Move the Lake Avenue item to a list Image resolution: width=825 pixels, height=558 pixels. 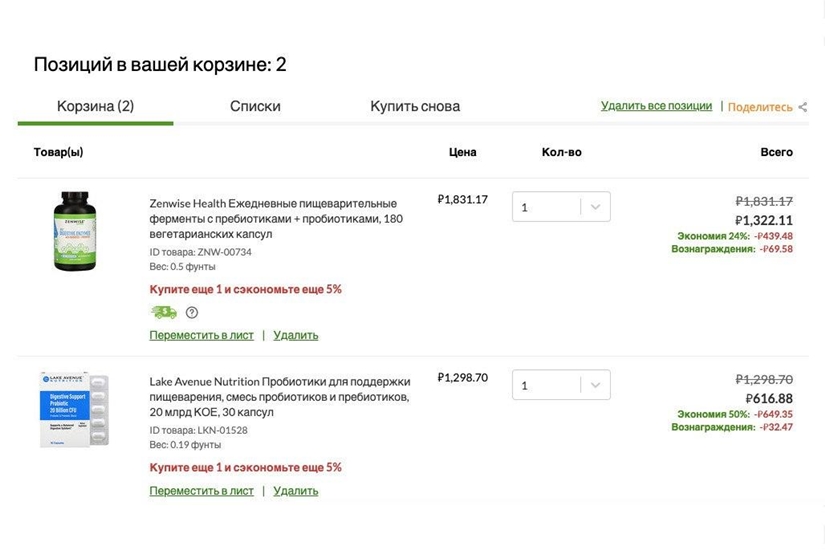201,491
